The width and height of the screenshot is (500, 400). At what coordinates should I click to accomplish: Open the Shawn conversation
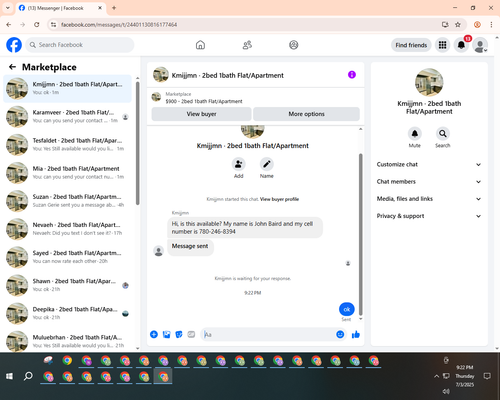[67, 285]
